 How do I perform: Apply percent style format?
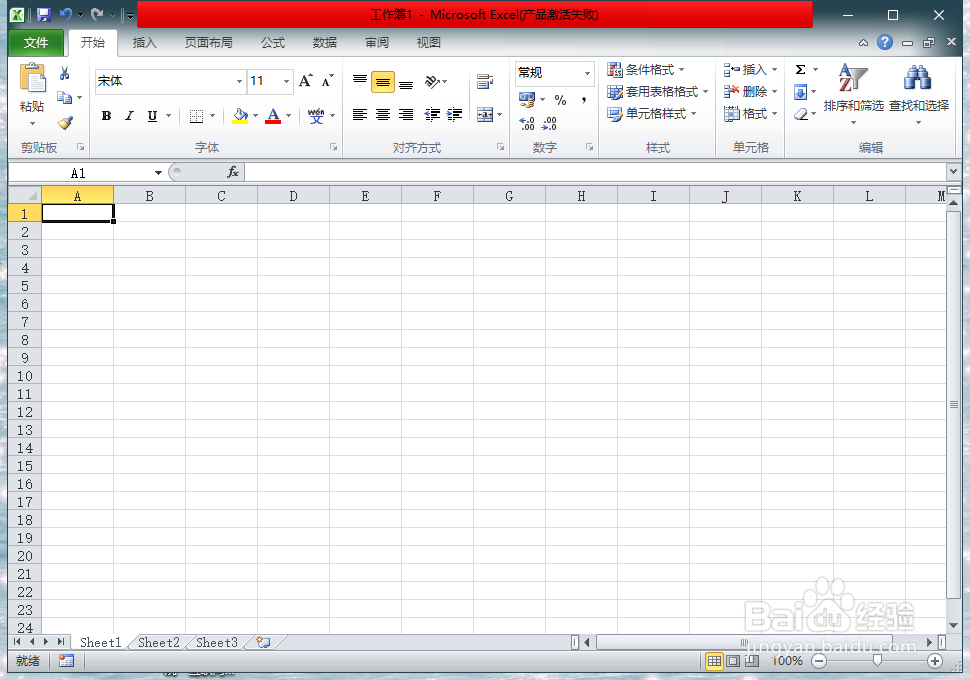[560, 100]
